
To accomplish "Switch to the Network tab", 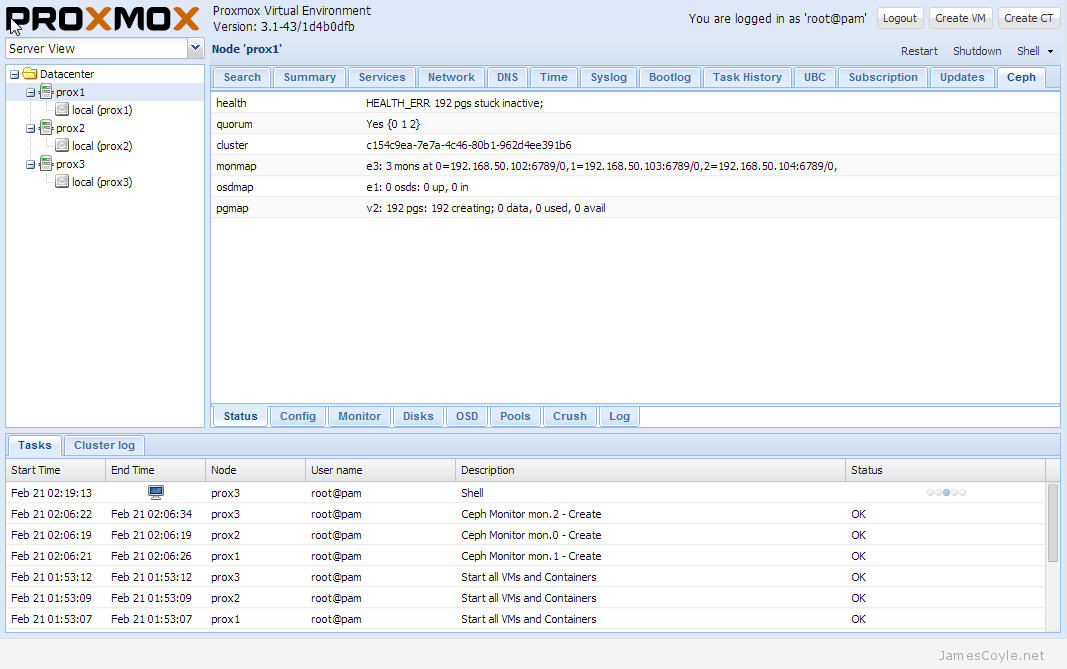I will tap(451, 78).
